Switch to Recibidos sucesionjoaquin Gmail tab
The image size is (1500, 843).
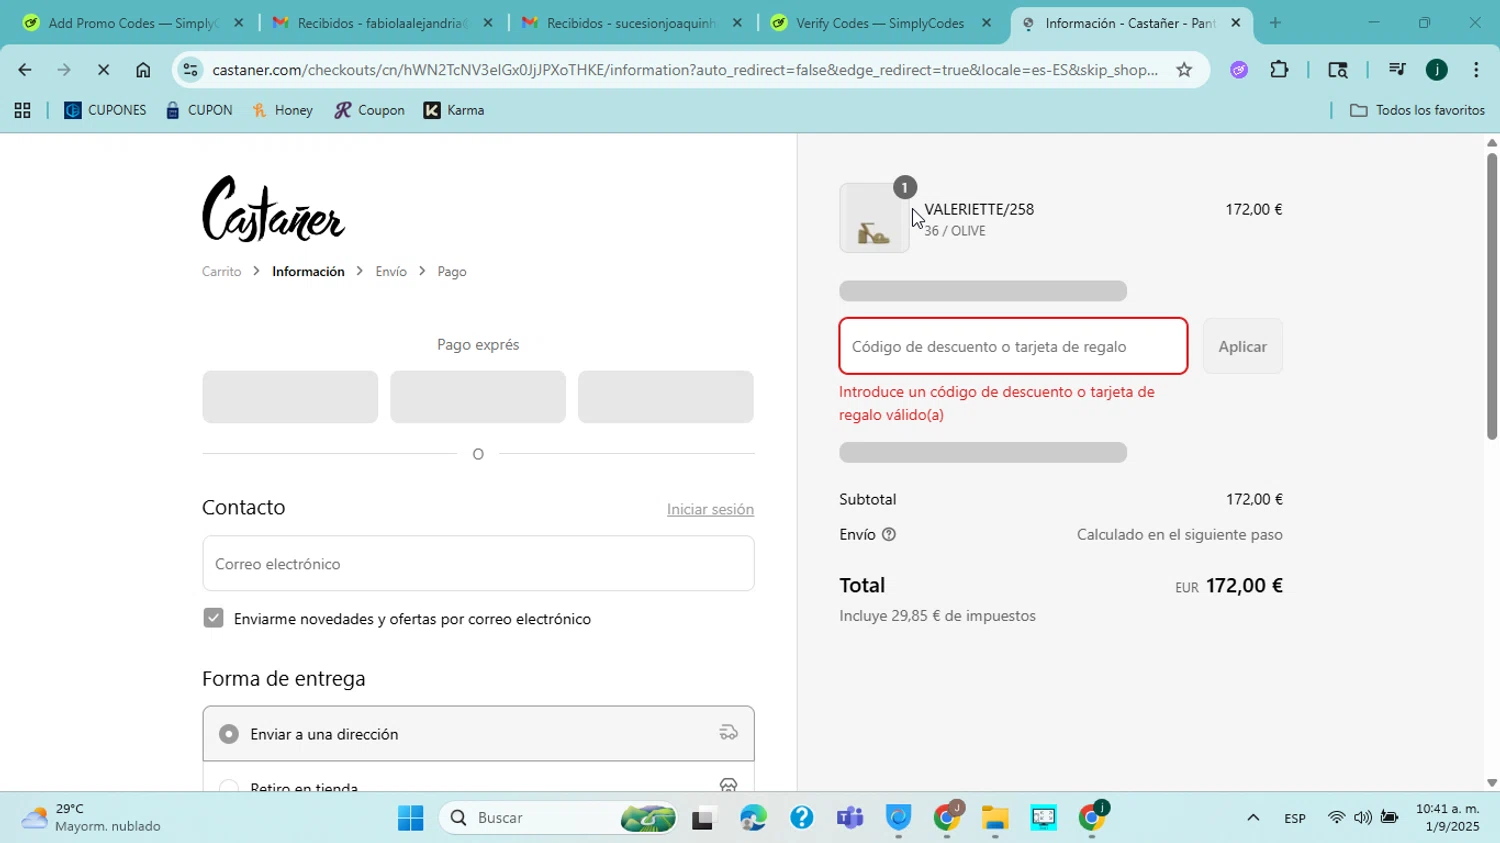coord(632,23)
